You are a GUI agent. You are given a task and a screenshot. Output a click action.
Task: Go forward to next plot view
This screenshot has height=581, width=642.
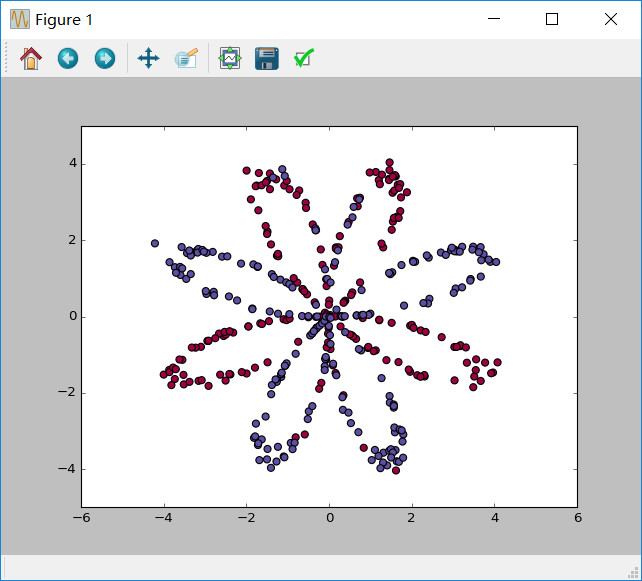[104, 58]
